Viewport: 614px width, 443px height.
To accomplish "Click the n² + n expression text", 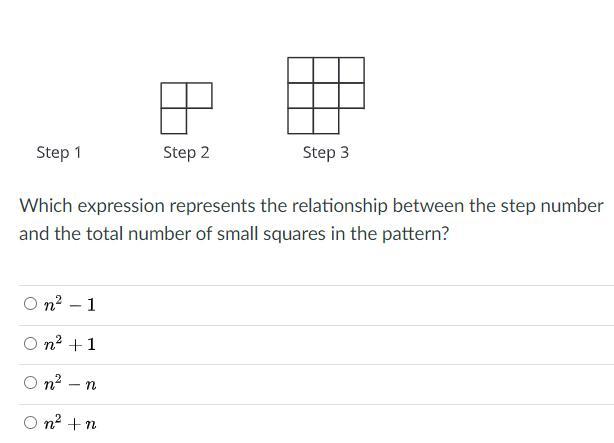I will click(70, 423).
